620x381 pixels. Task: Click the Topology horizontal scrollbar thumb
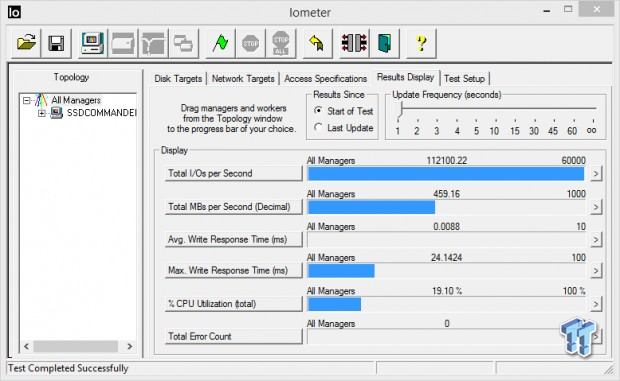pos(76,346)
